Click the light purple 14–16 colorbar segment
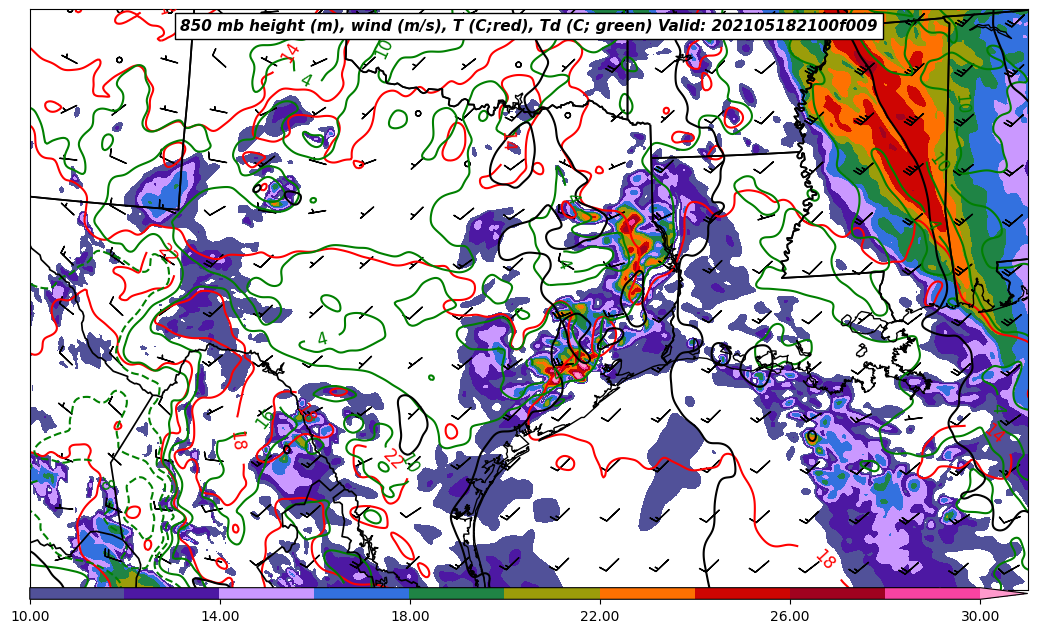 point(267,593)
